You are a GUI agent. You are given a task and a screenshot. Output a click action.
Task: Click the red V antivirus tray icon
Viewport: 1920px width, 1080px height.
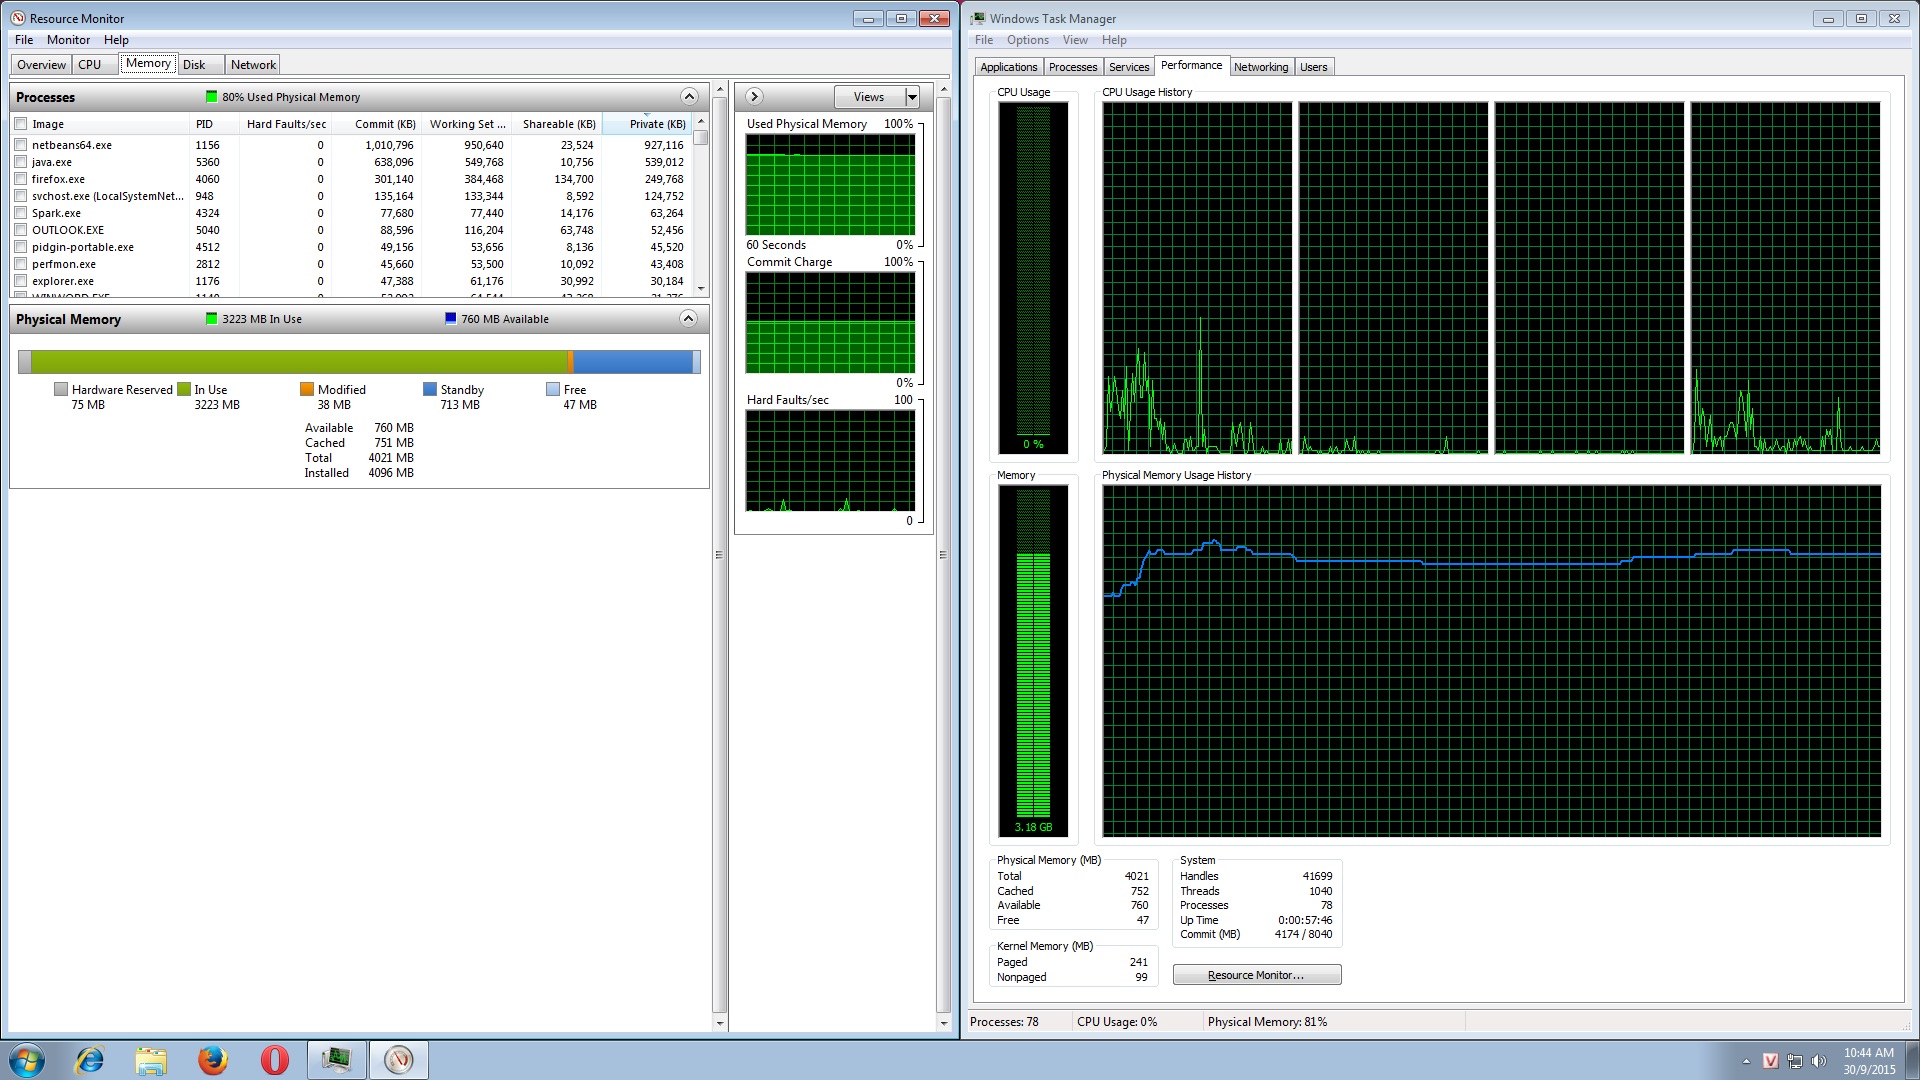1770,1061
